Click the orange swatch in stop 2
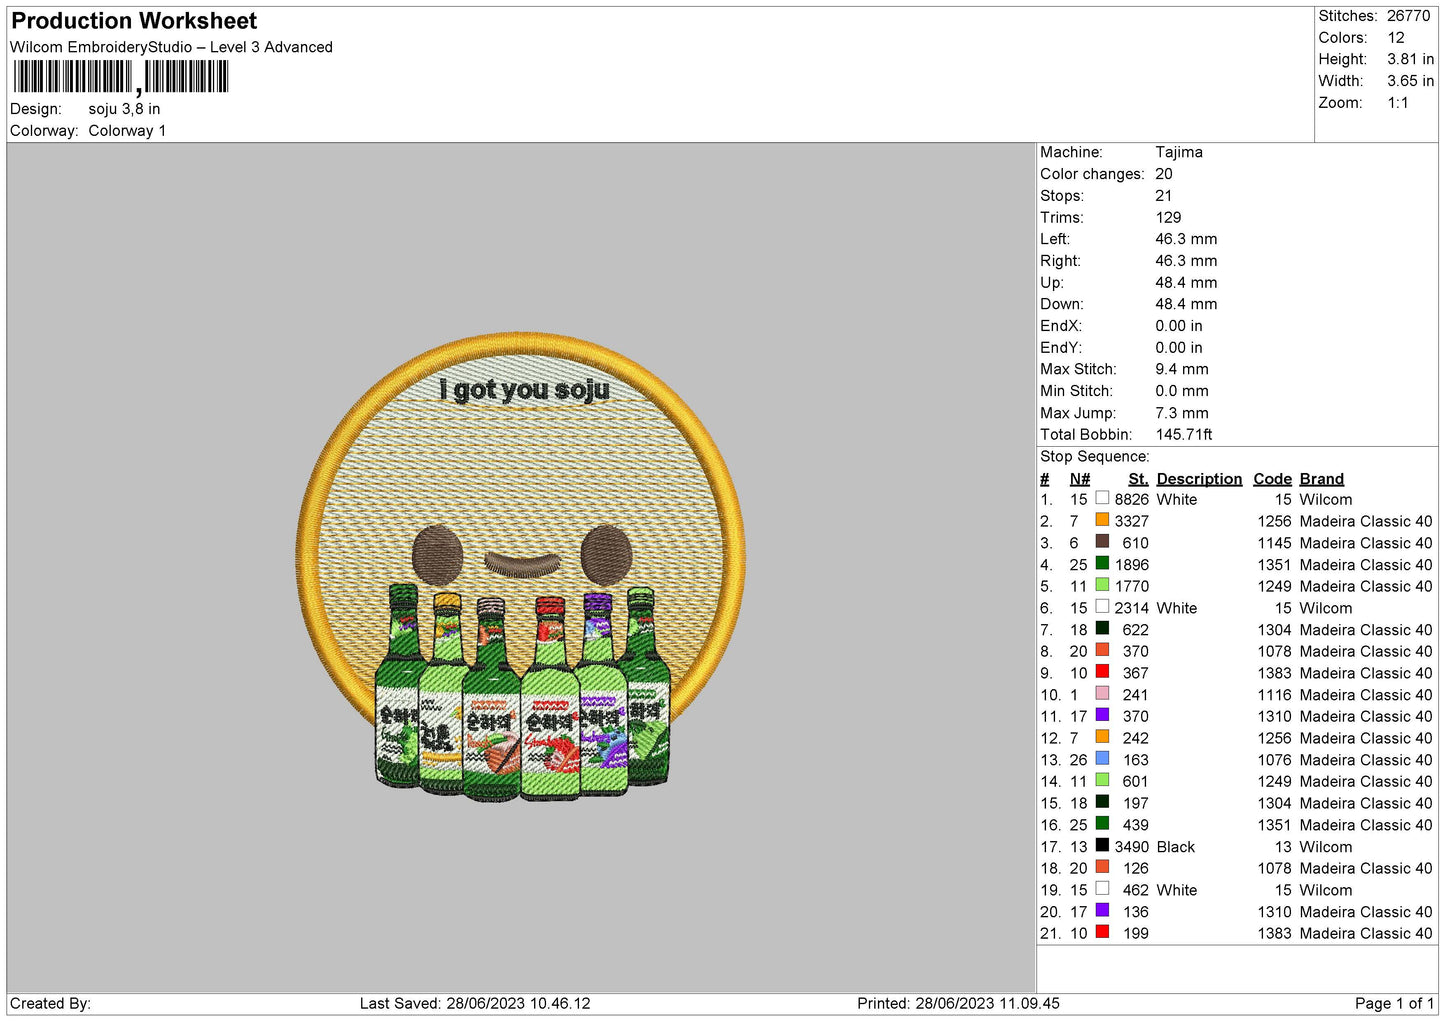This screenshot has height=1021, width=1445. (x=1102, y=520)
